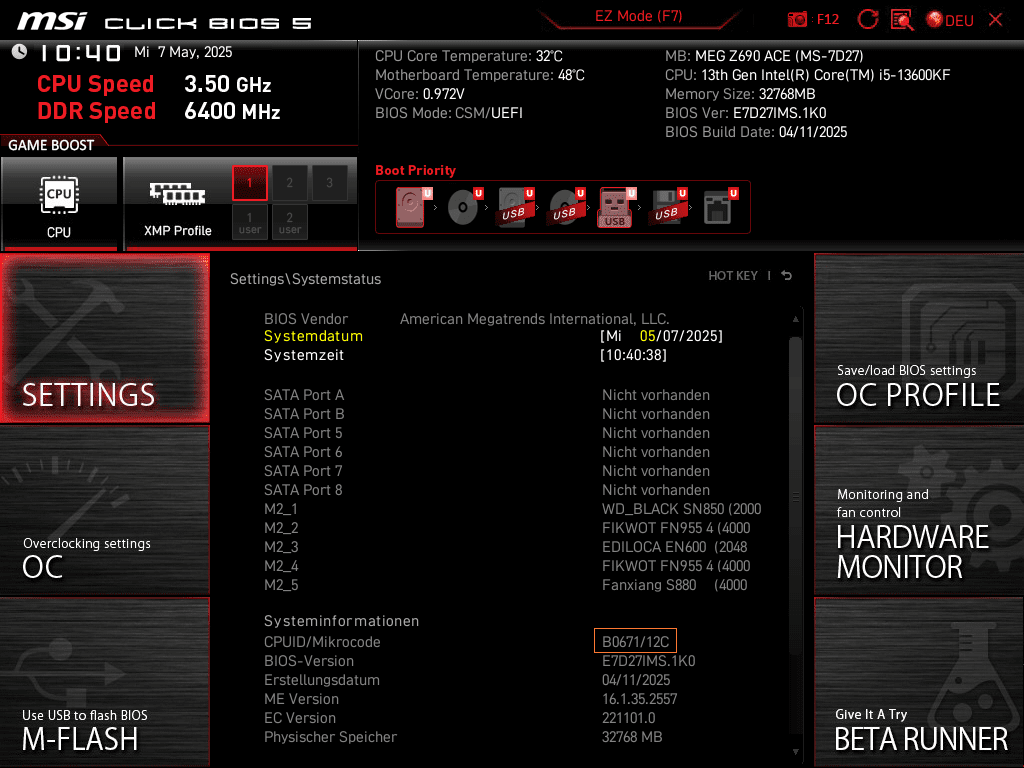Viewport: 1024px width, 768px height.
Task: Select the M2_4 row label
Action: (x=281, y=566)
